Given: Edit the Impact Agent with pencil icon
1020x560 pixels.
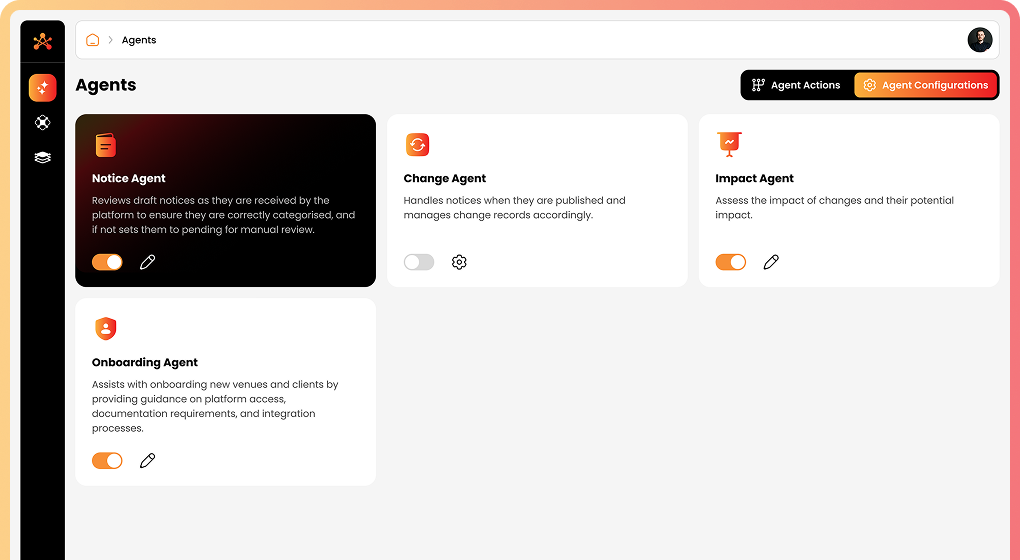Looking at the screenshot, I should (x=771, y=262).
